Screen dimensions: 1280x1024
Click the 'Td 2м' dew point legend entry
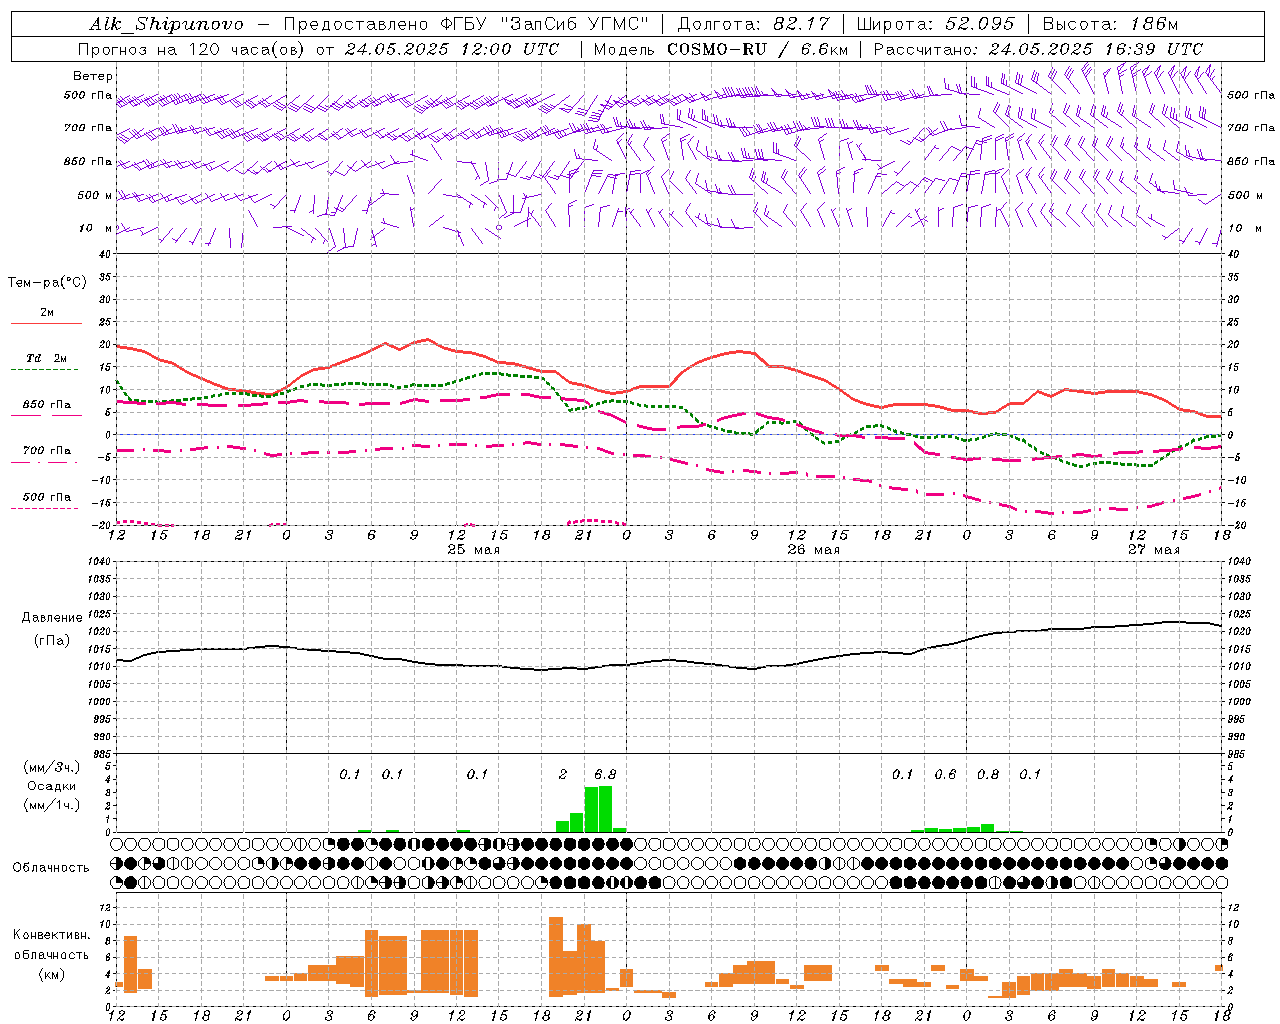click(46, 358)
